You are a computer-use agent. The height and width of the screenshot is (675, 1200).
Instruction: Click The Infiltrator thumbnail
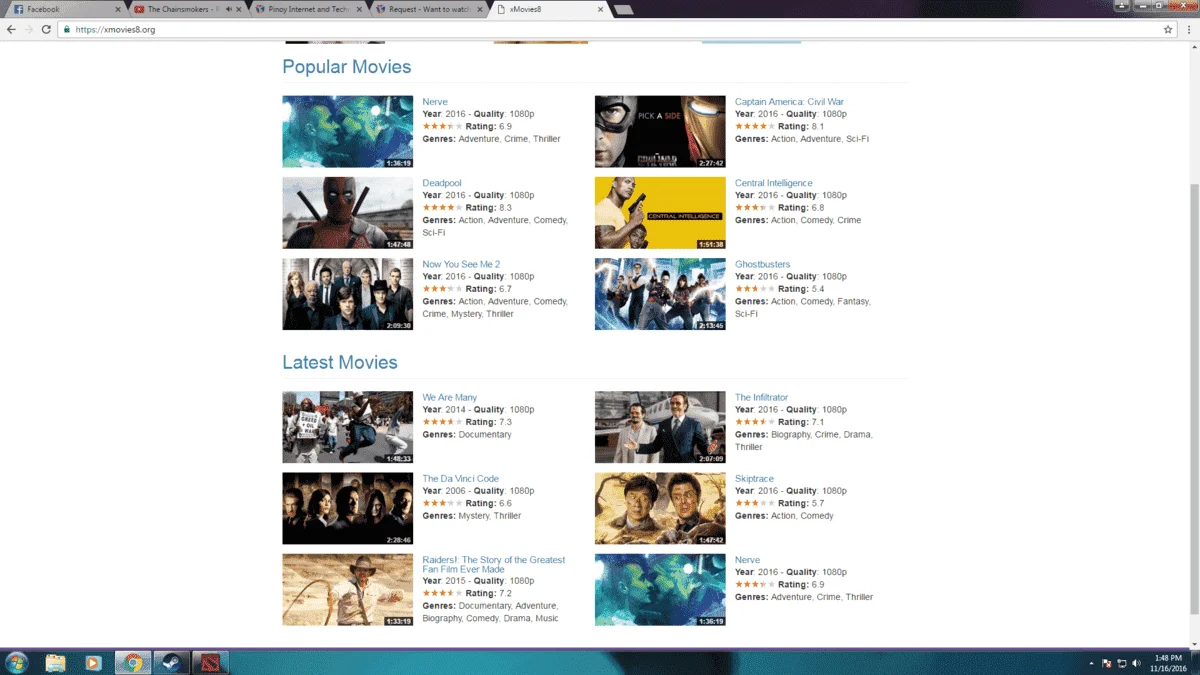click(660, 427)
